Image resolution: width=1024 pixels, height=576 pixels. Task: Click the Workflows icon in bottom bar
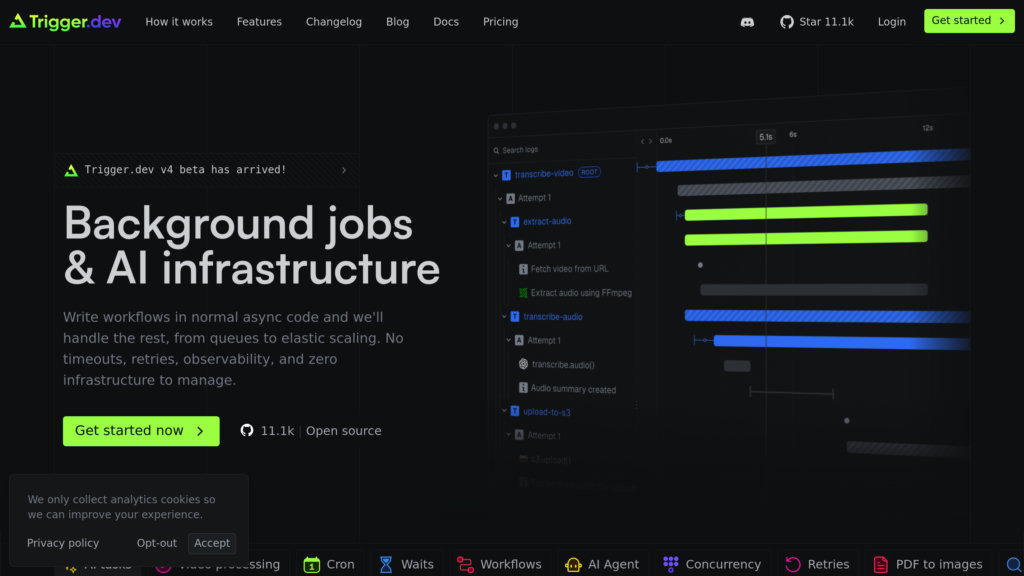[465, 564]
